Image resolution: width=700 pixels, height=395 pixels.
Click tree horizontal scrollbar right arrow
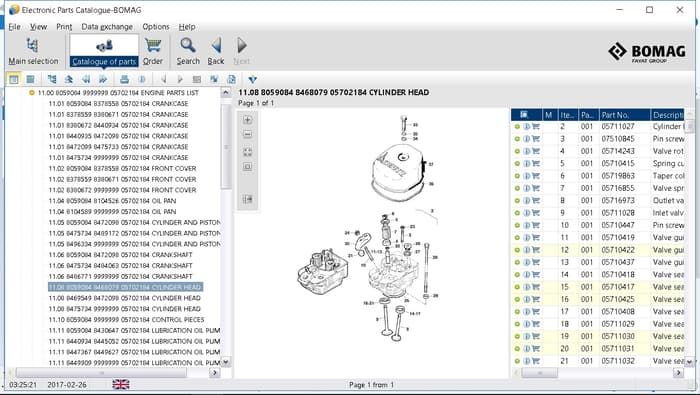pyautogui.click(x=215, y=373)
